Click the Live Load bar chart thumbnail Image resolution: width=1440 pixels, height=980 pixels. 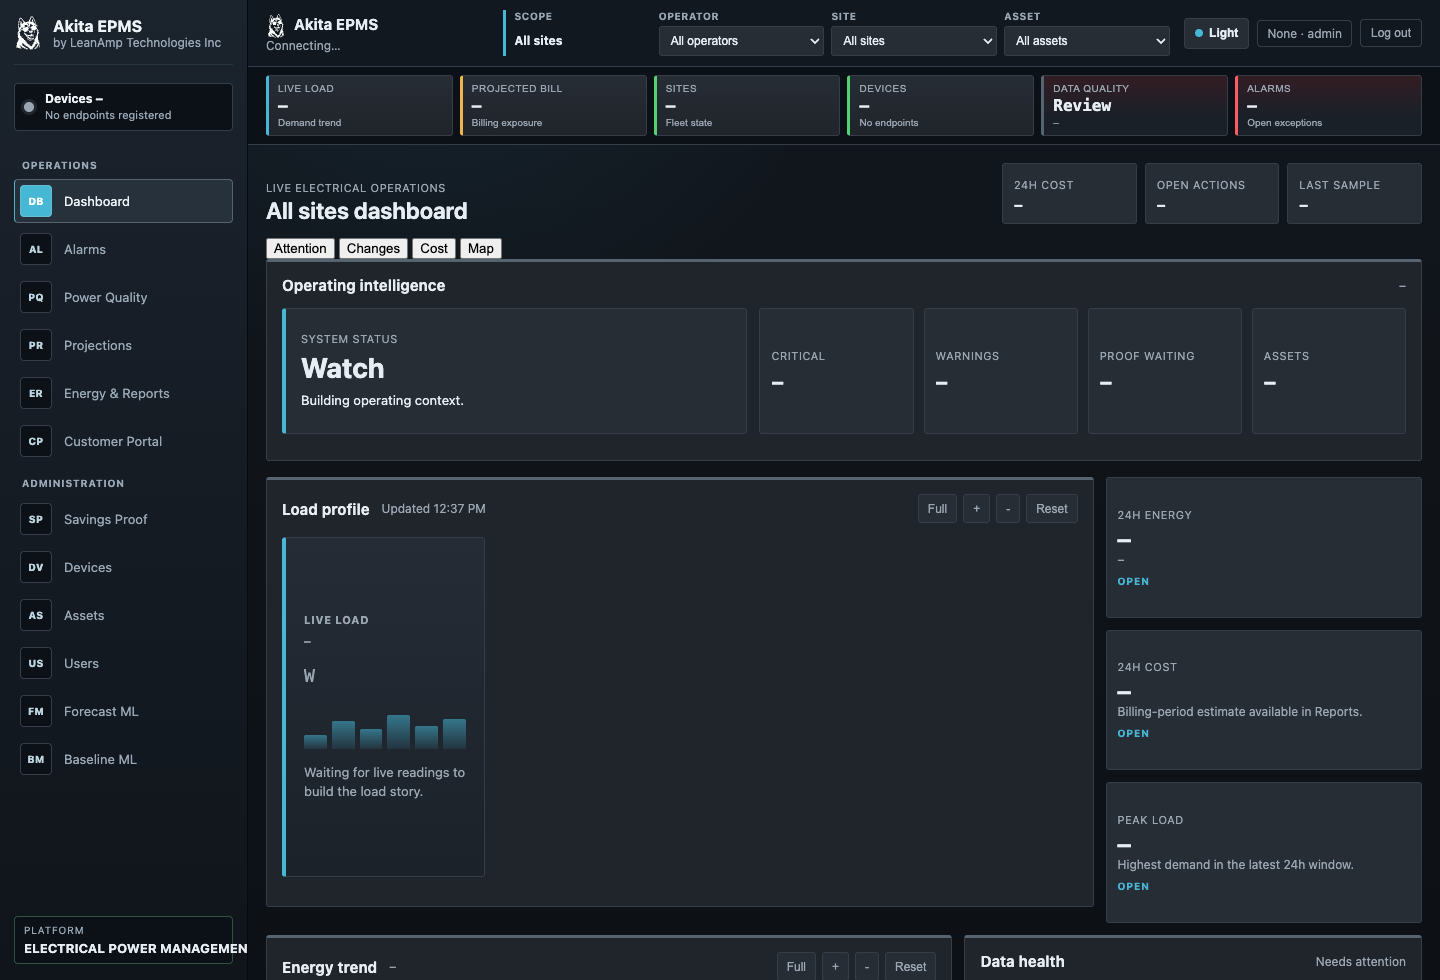point(385,733)
